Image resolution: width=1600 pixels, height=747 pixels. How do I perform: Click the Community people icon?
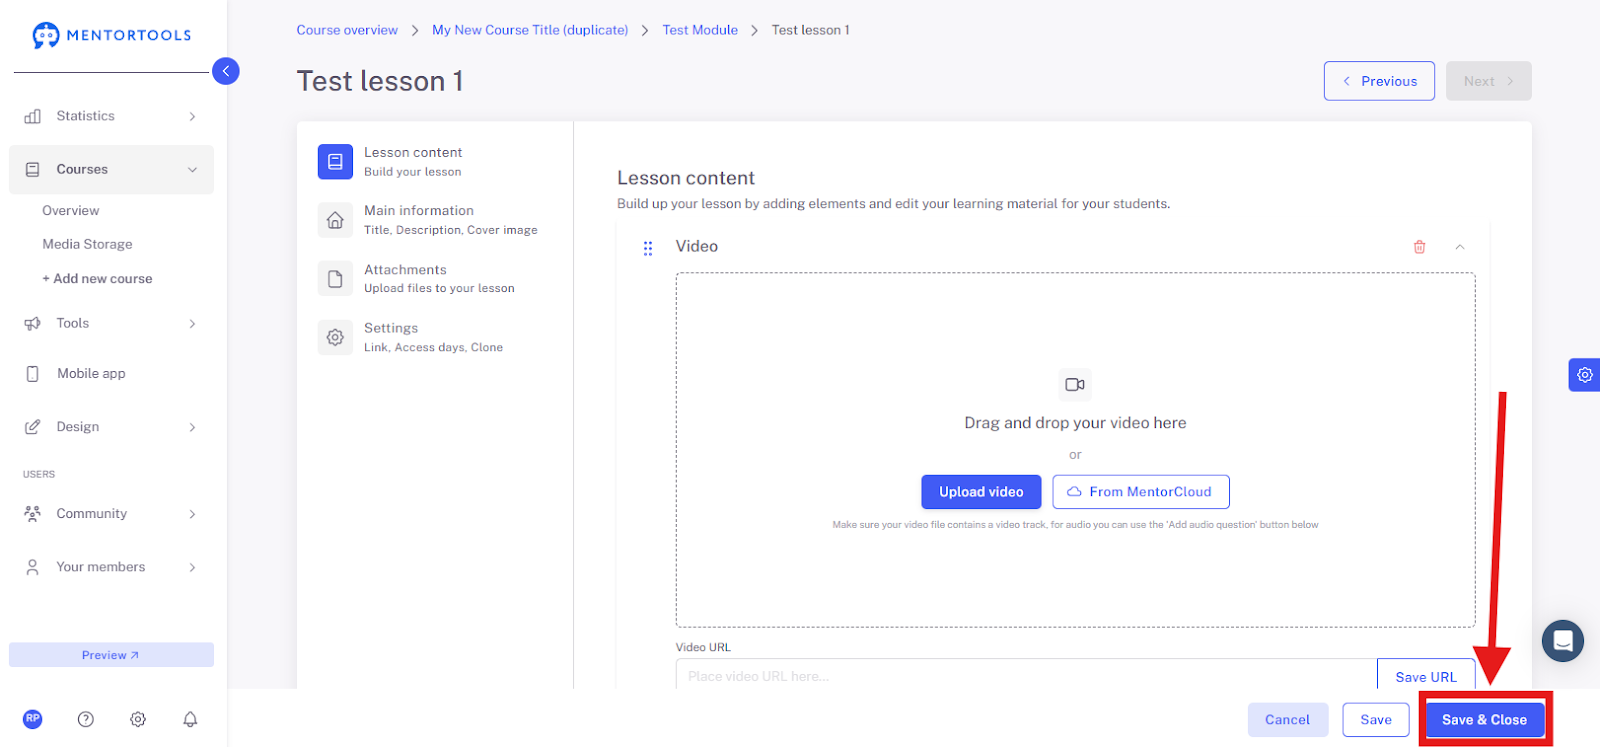coord(33,513)
